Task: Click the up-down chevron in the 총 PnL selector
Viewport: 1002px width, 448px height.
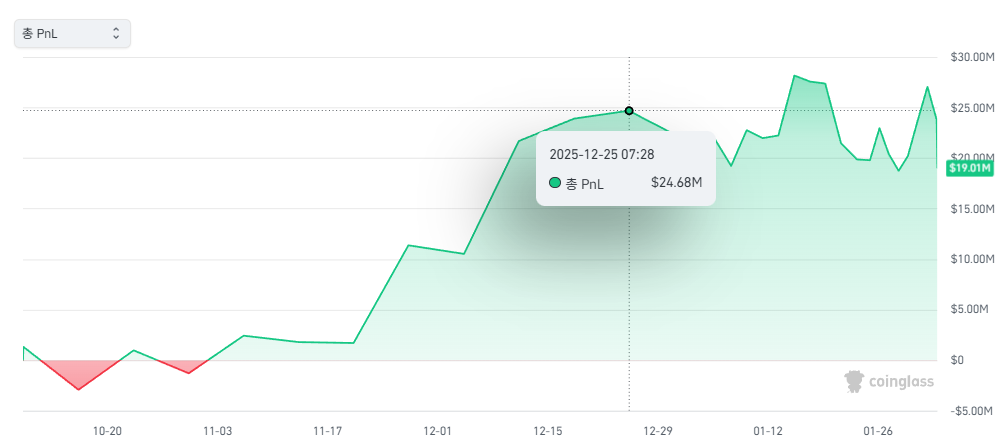Action: pyautogui.click(x=116, y=34)
